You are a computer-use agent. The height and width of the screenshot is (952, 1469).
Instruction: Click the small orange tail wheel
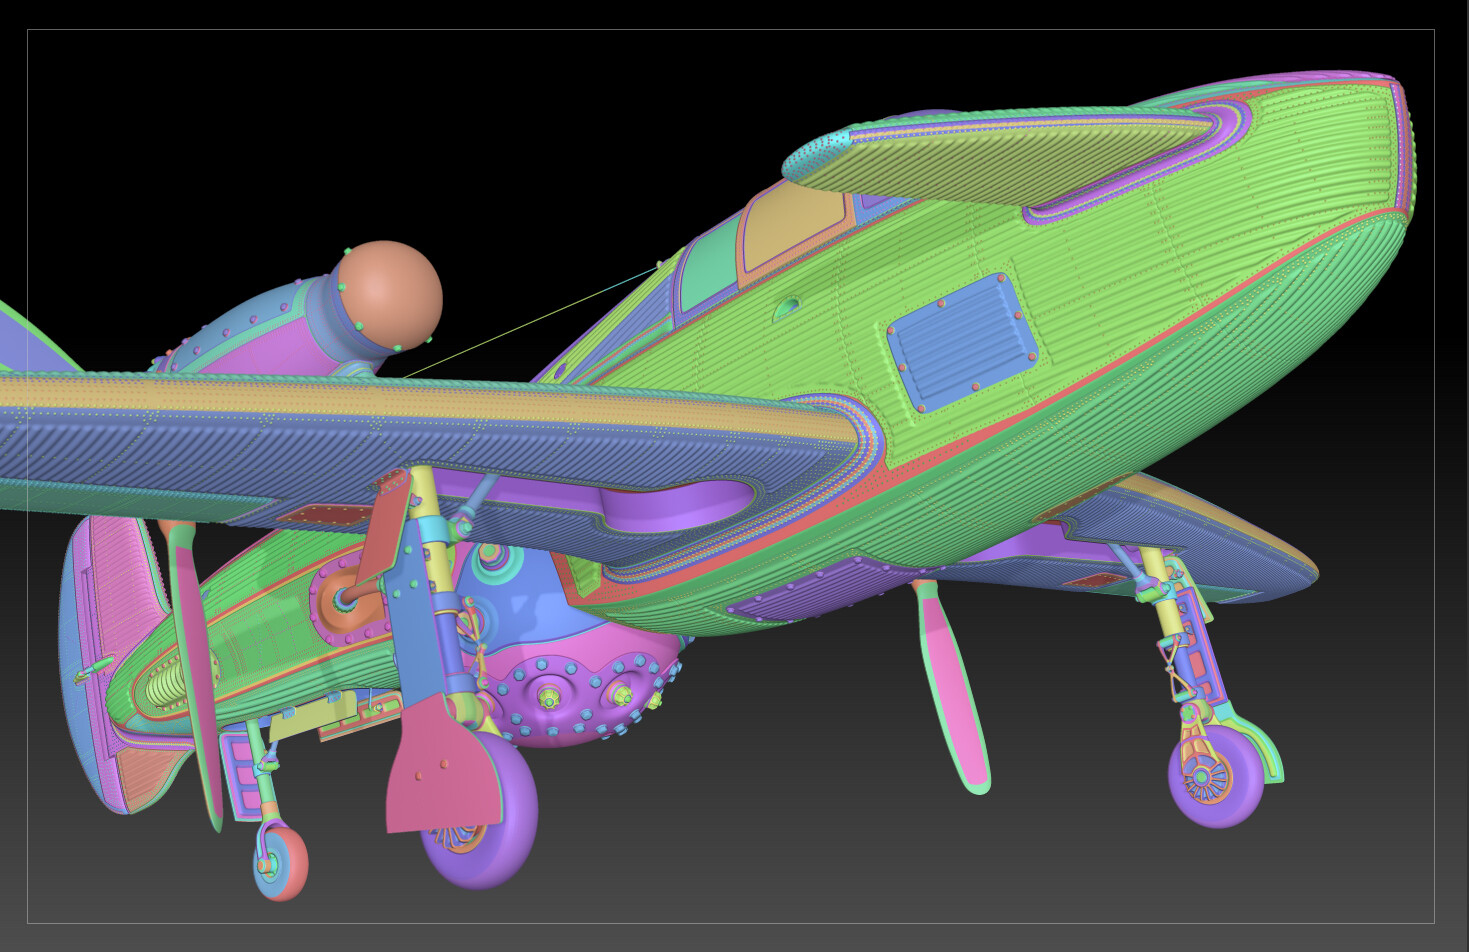point(281,862)
